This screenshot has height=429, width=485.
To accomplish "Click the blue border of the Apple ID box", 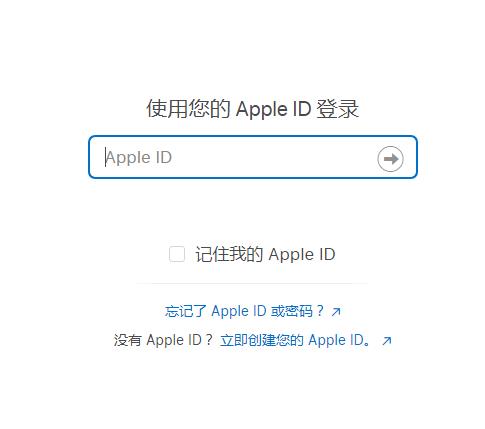I will pos(253,136).
